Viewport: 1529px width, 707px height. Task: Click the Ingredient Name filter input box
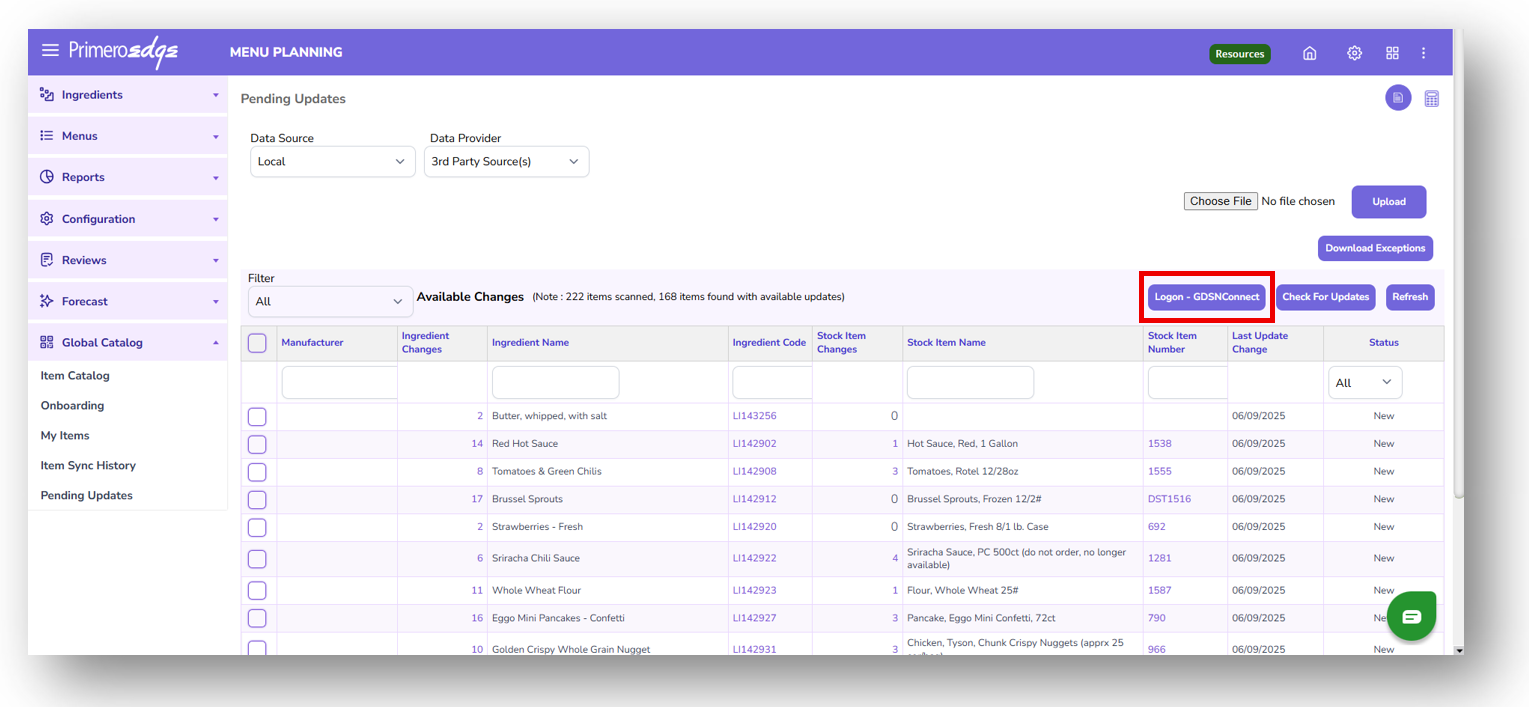555,382
